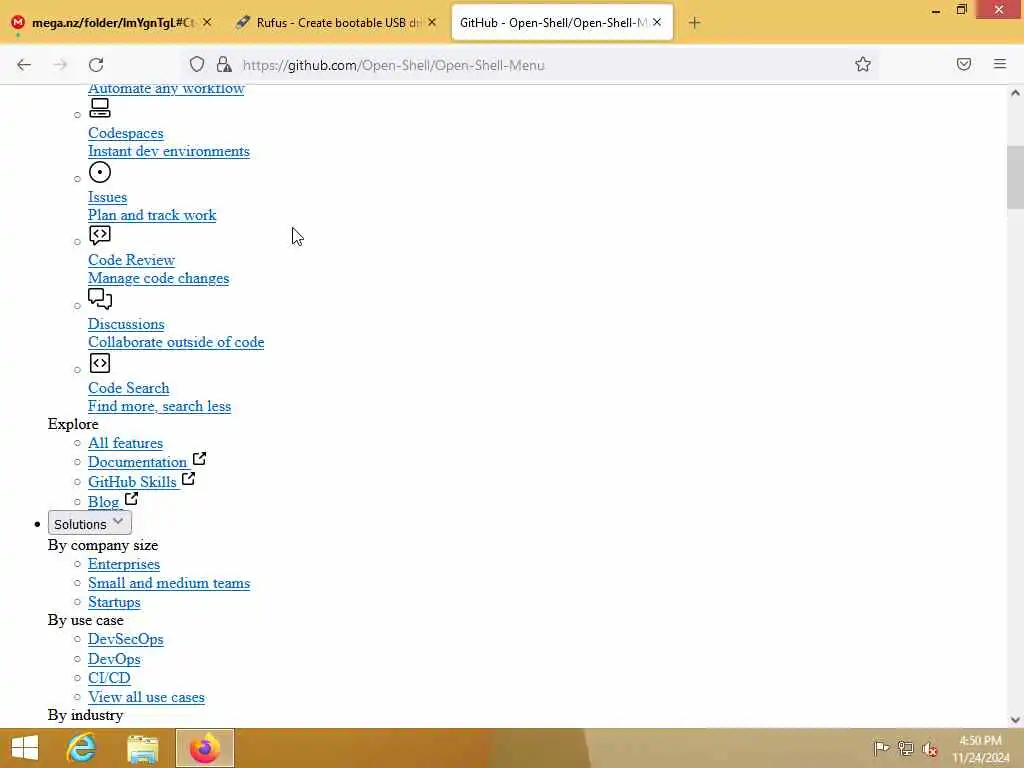Click the taskbar clock and date
Screen dimensions: 1024x768
pos(981,748)
